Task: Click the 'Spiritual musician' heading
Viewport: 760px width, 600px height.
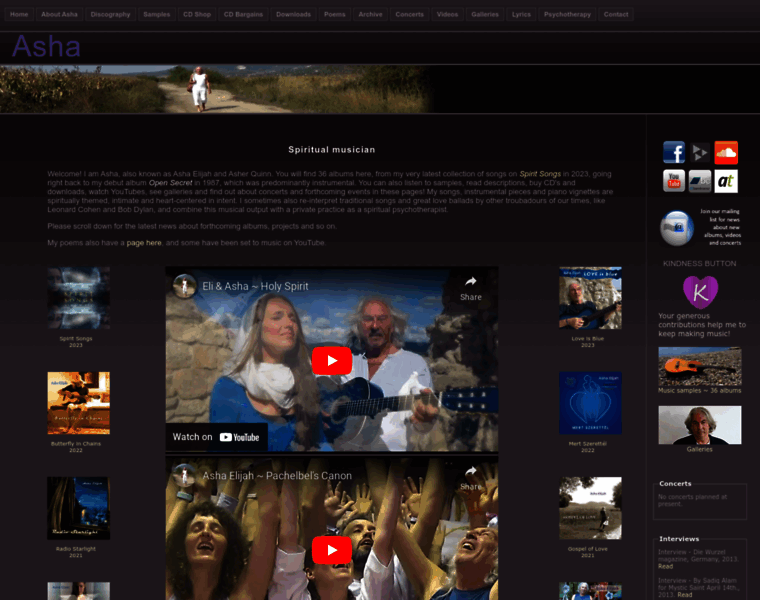Action: (332, 150)
